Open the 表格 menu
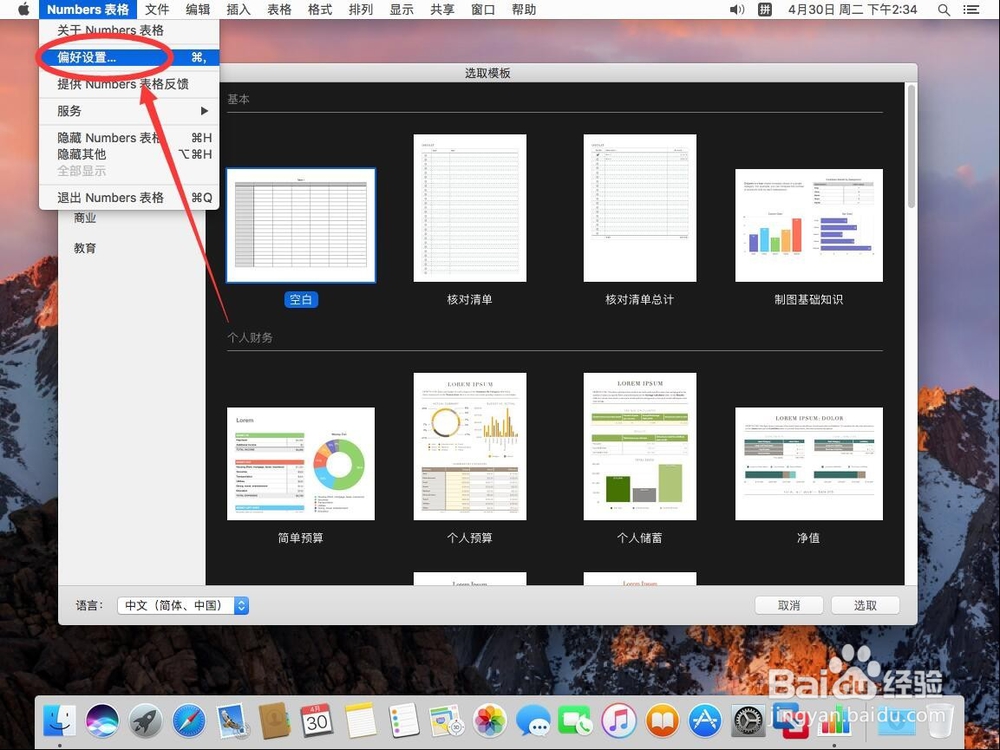Viewport: 1000px width, 750px height. coord(279,10)
